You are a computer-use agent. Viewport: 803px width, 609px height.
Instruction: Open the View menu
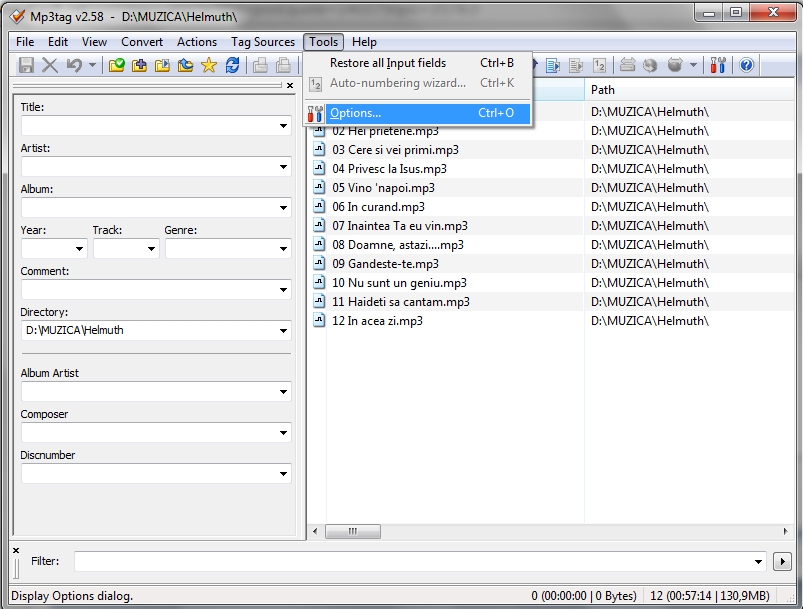[x=95, y=41]
